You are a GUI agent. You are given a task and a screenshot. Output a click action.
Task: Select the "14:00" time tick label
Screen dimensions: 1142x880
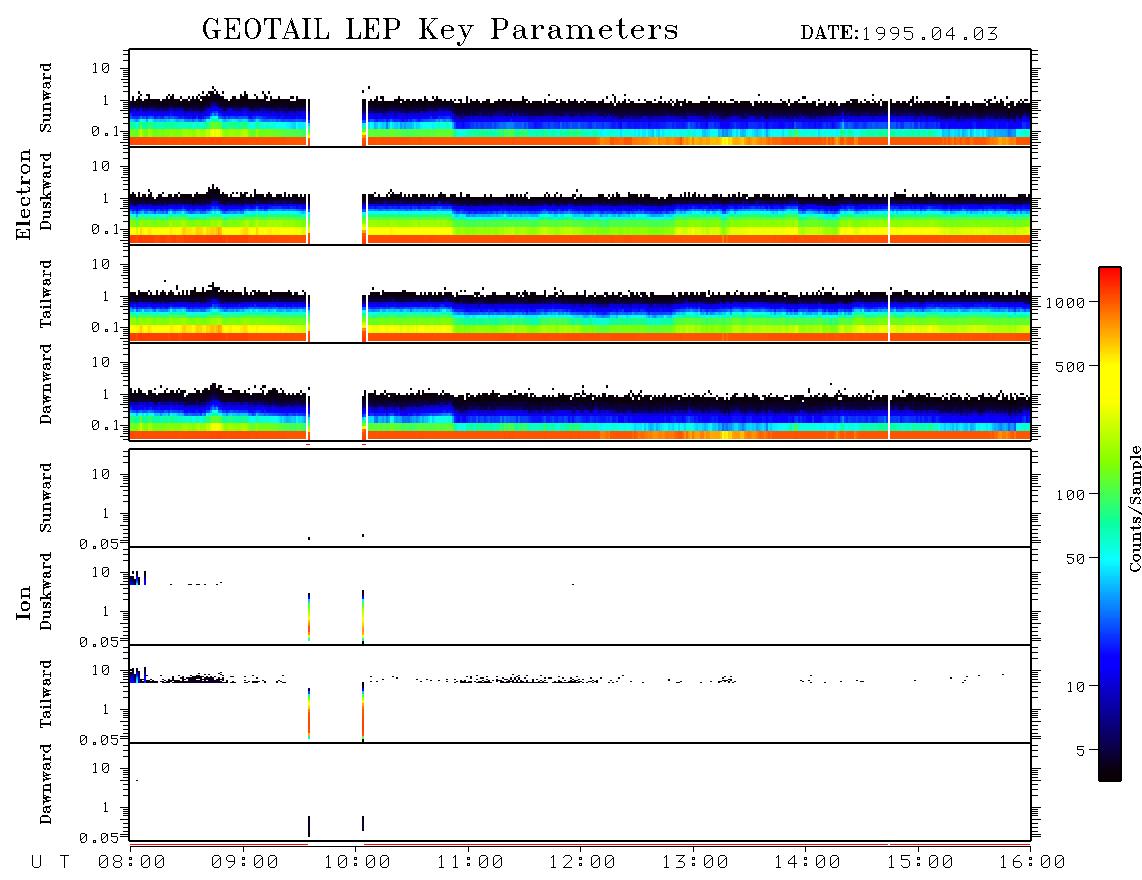click(x=807, y=863)
